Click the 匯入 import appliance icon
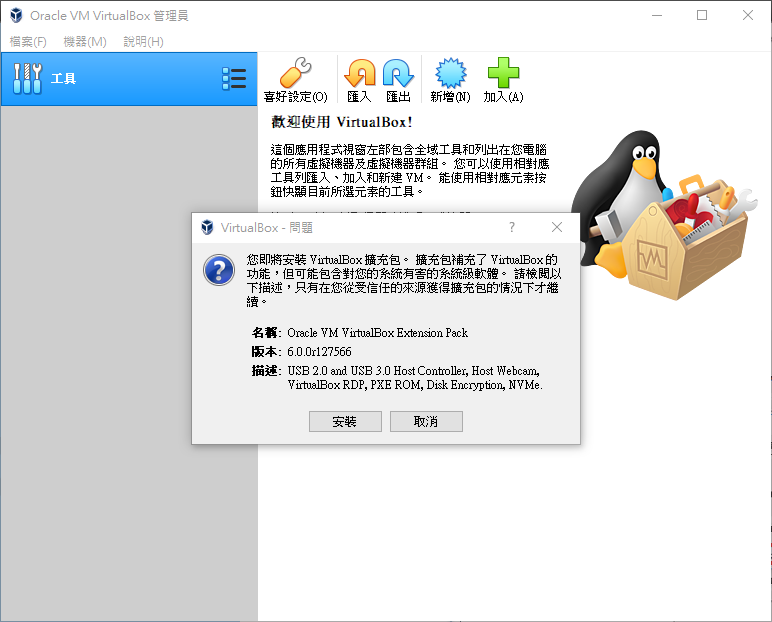The image size is (772, 622). pyautogui.click(x=359, y=80)
